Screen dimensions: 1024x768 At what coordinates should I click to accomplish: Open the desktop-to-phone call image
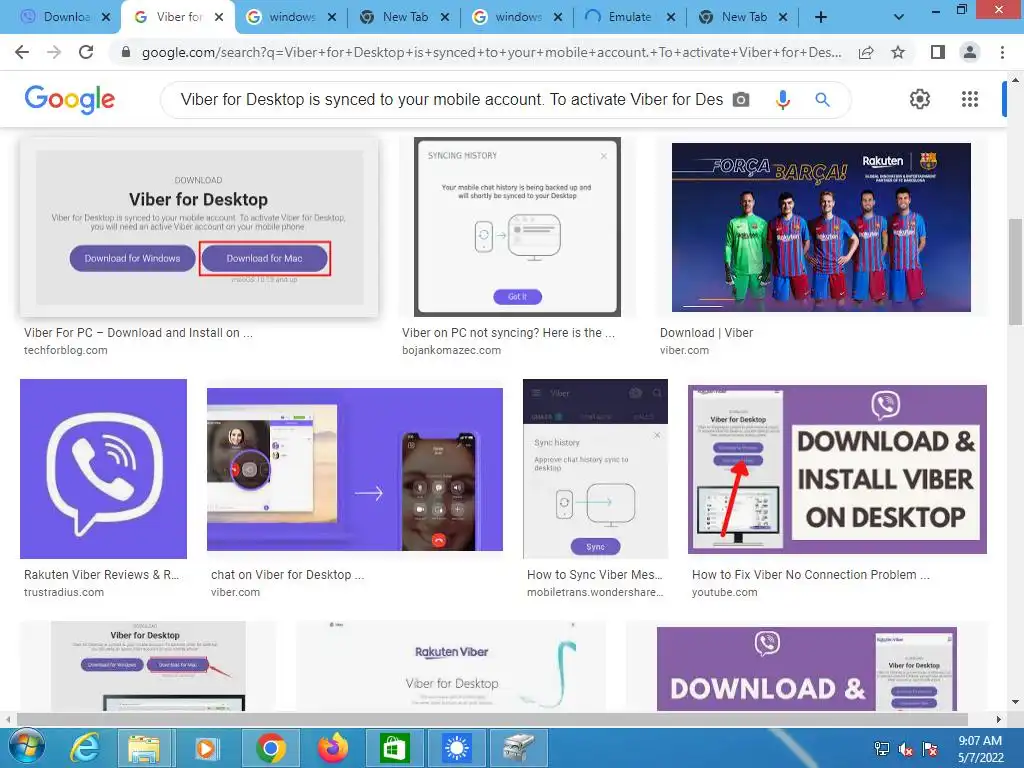pos(355,469)
